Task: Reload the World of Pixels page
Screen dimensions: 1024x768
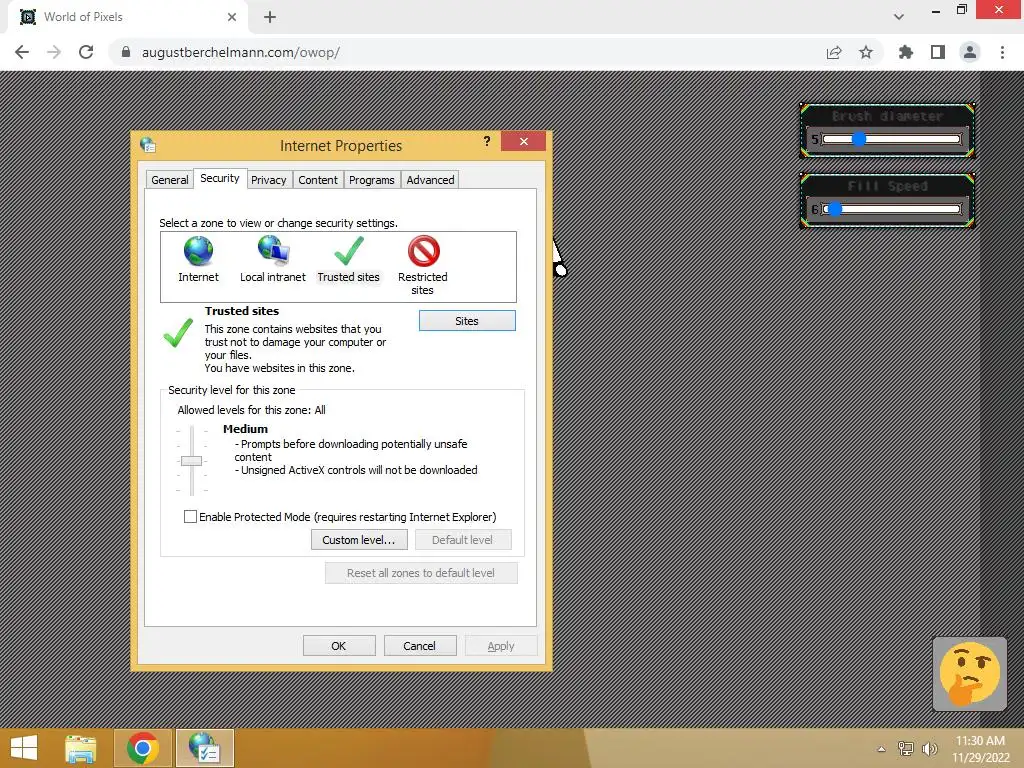Action: coord(86,52)
